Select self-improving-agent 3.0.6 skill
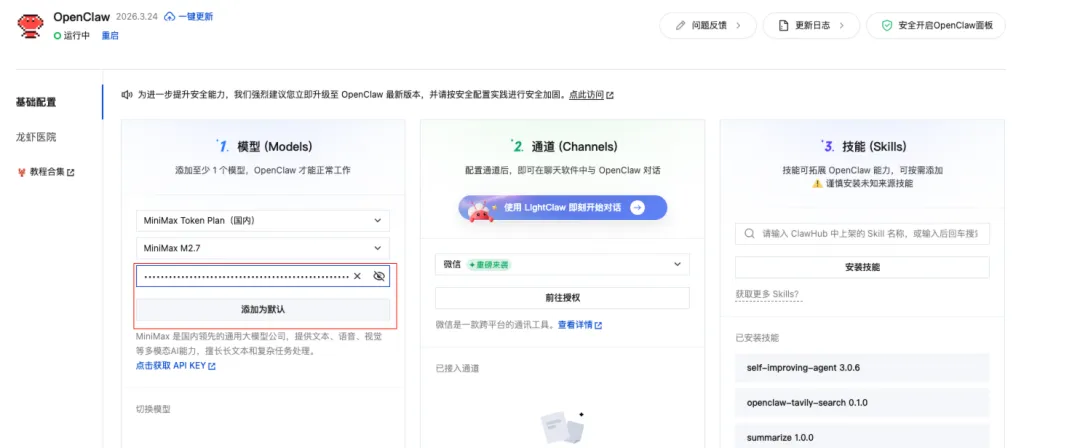This screenshot has width=1080, height=448. 862,367
